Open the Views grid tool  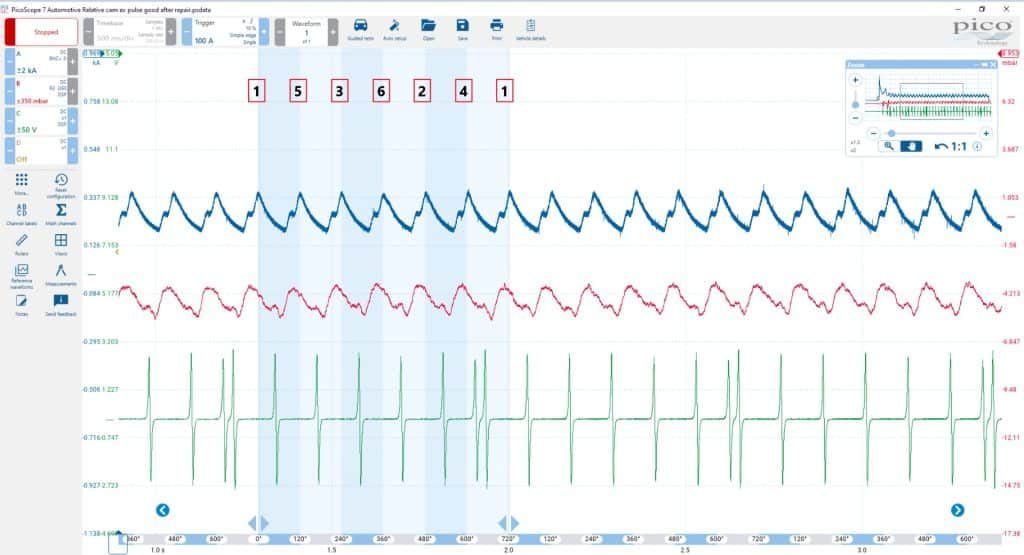[x=61, y=244]
